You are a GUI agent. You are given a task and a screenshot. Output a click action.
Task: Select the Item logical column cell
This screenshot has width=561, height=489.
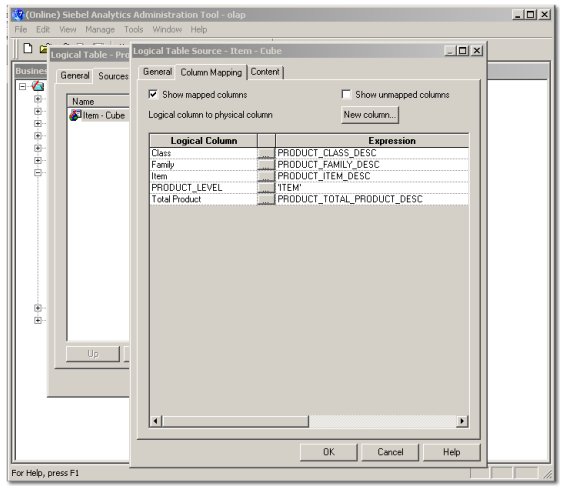click(203, 176)
